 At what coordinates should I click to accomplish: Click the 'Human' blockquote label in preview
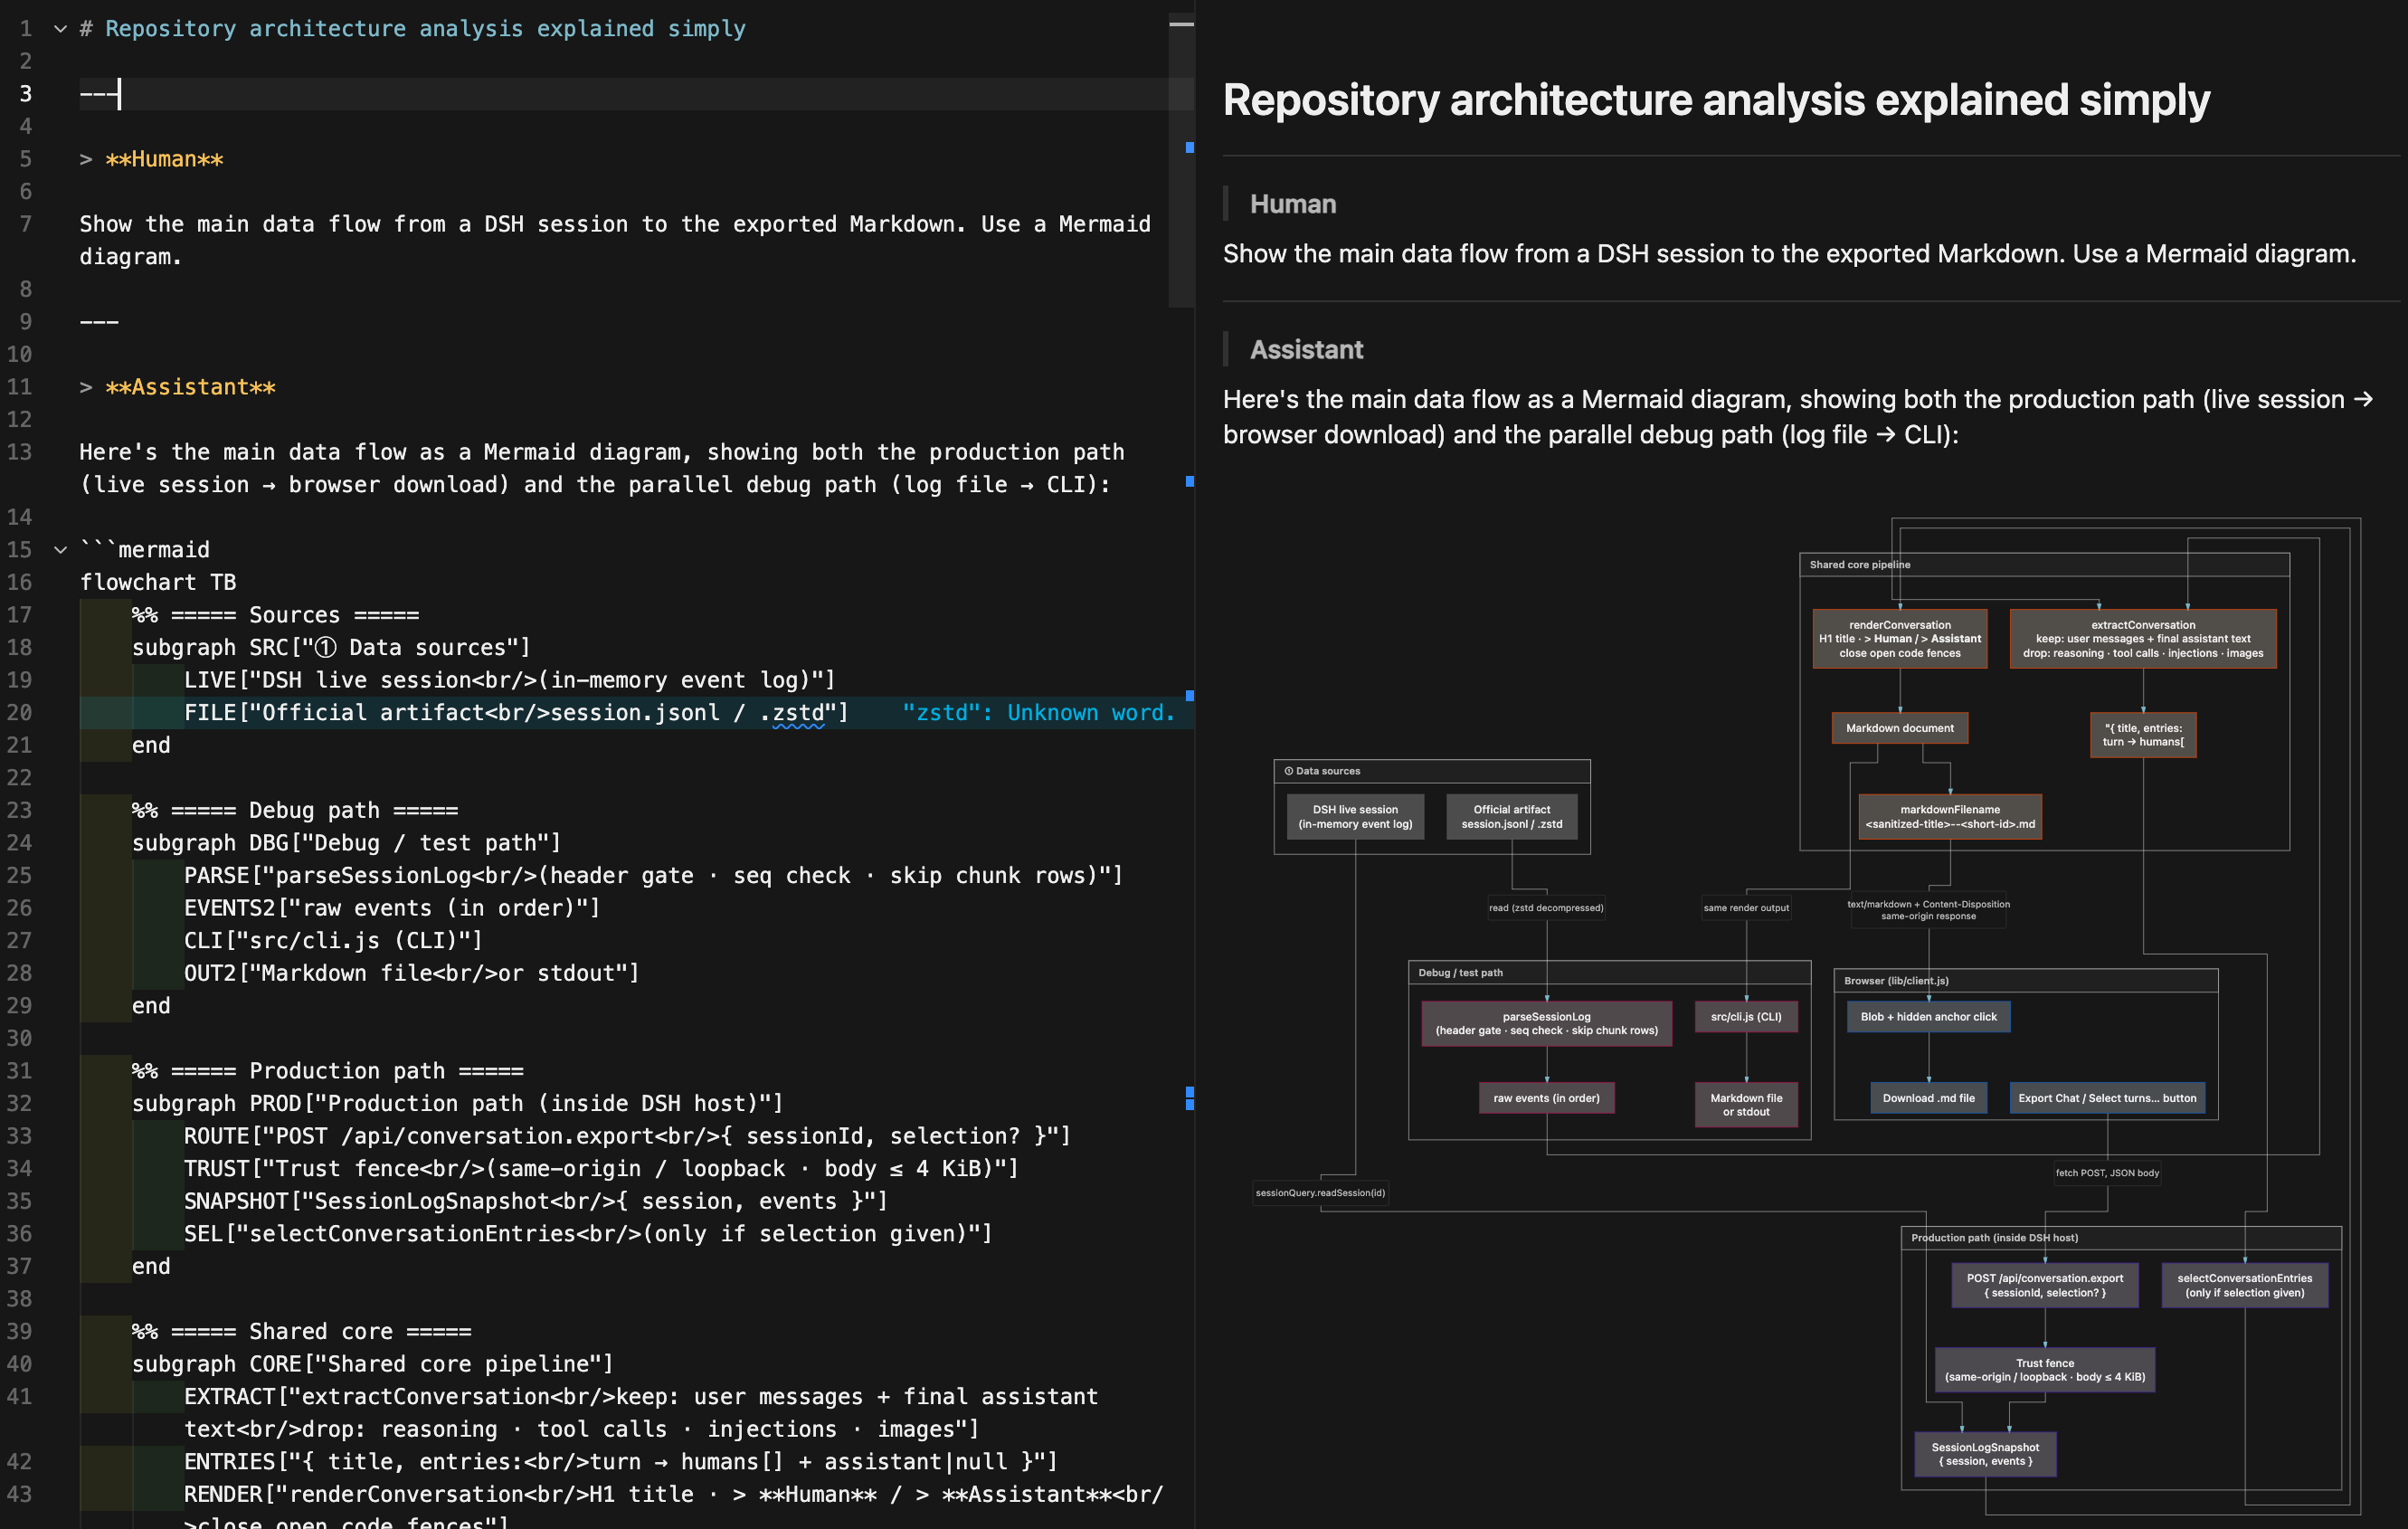tap(1293, 204)
